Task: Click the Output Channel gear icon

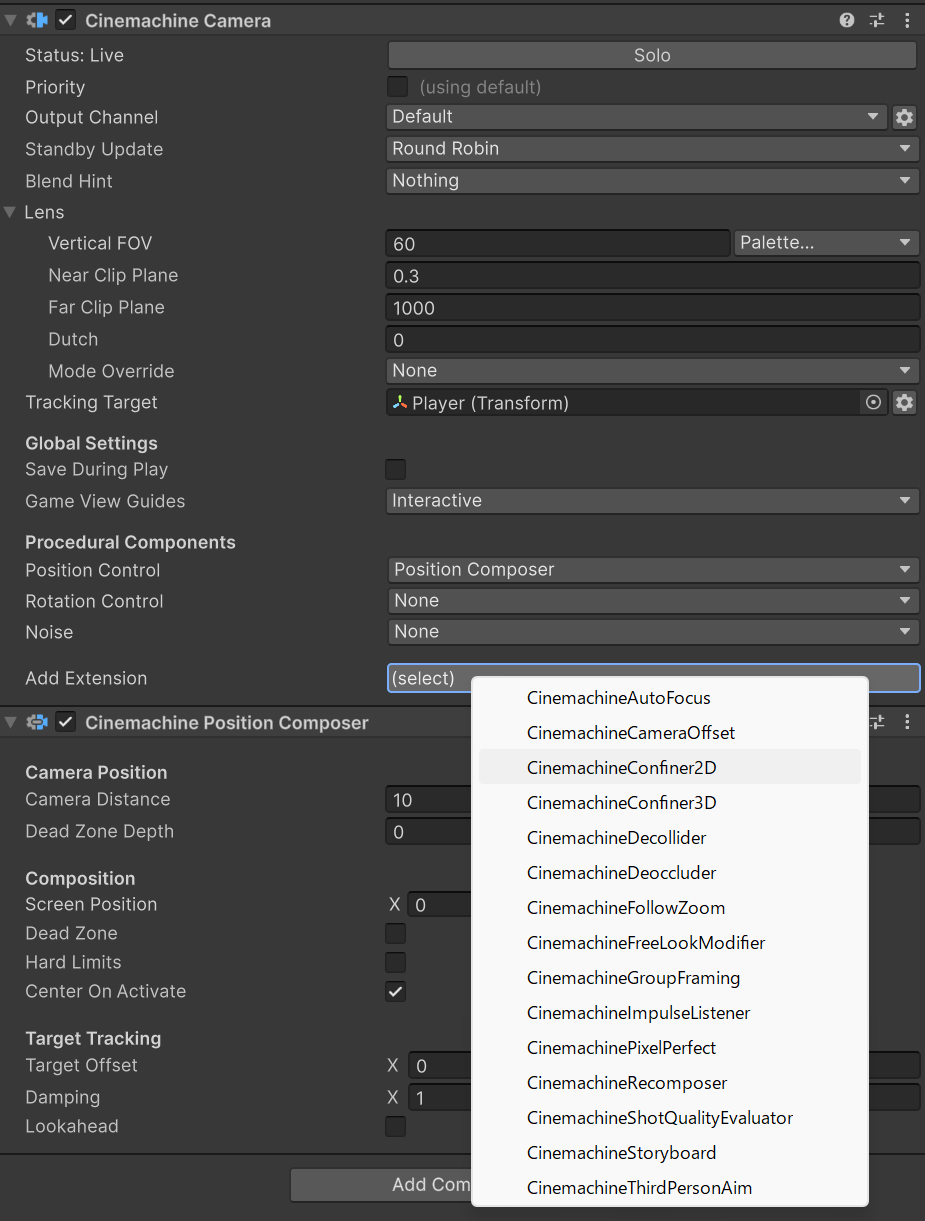Action: pos(904,117)
